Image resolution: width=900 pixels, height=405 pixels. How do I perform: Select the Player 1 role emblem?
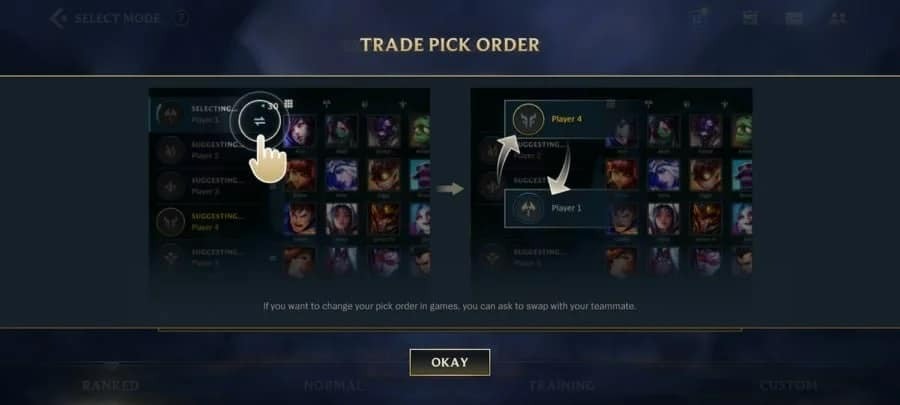click(528, 209)
